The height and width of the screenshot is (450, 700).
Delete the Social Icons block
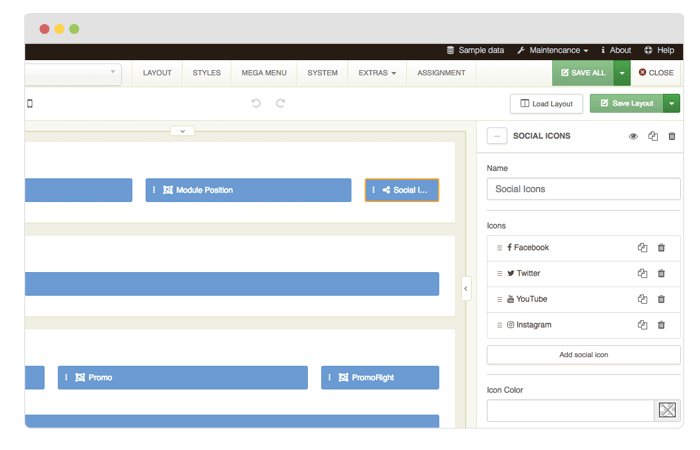point(672,136)
